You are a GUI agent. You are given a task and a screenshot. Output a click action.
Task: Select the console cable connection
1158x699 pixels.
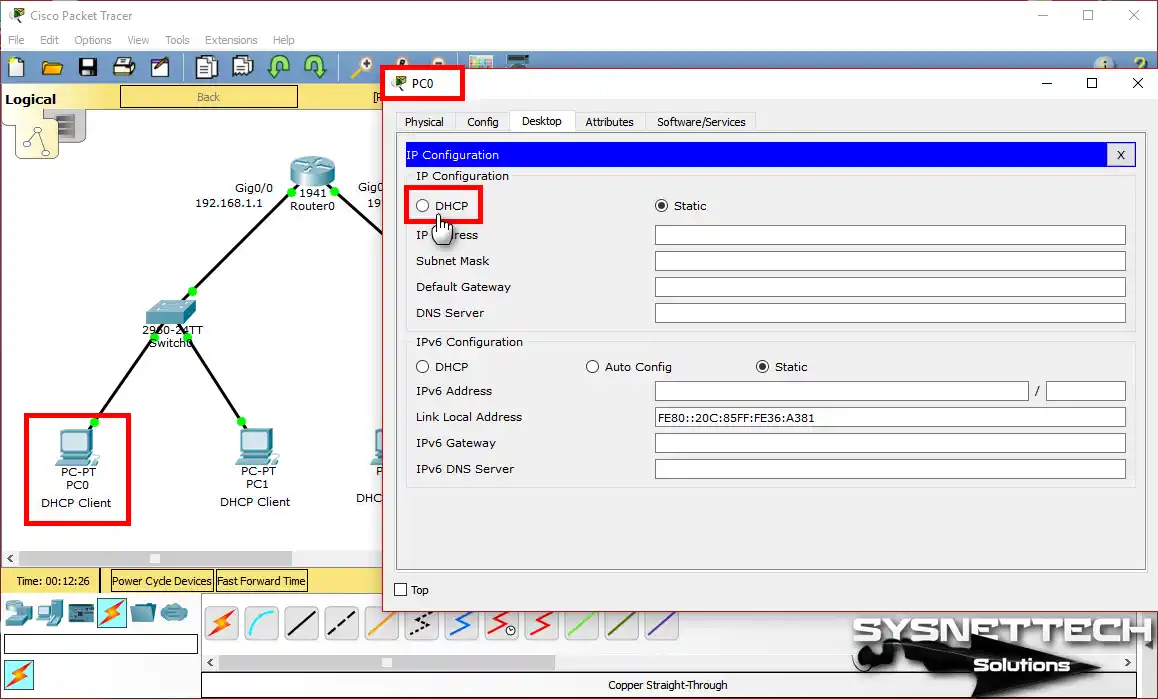pos(261,622)
